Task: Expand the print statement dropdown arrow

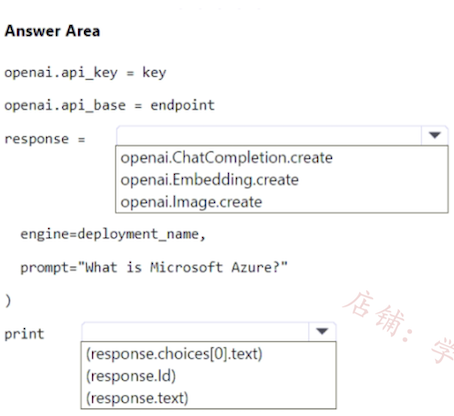Action: click(x=322, y=331)
